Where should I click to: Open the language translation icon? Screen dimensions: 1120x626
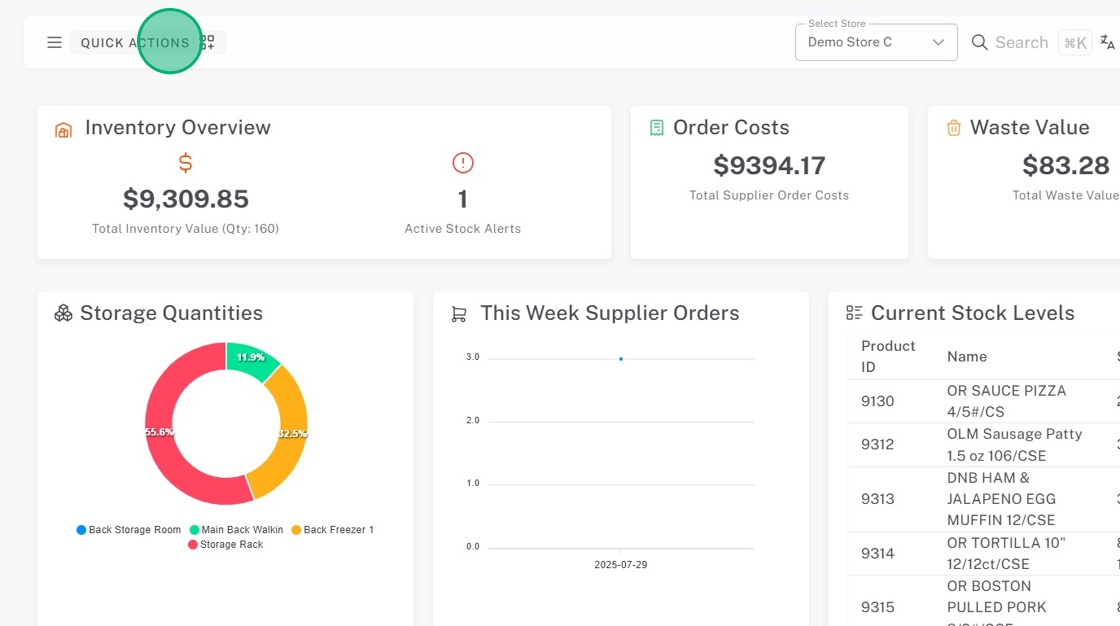[1107, 42]
